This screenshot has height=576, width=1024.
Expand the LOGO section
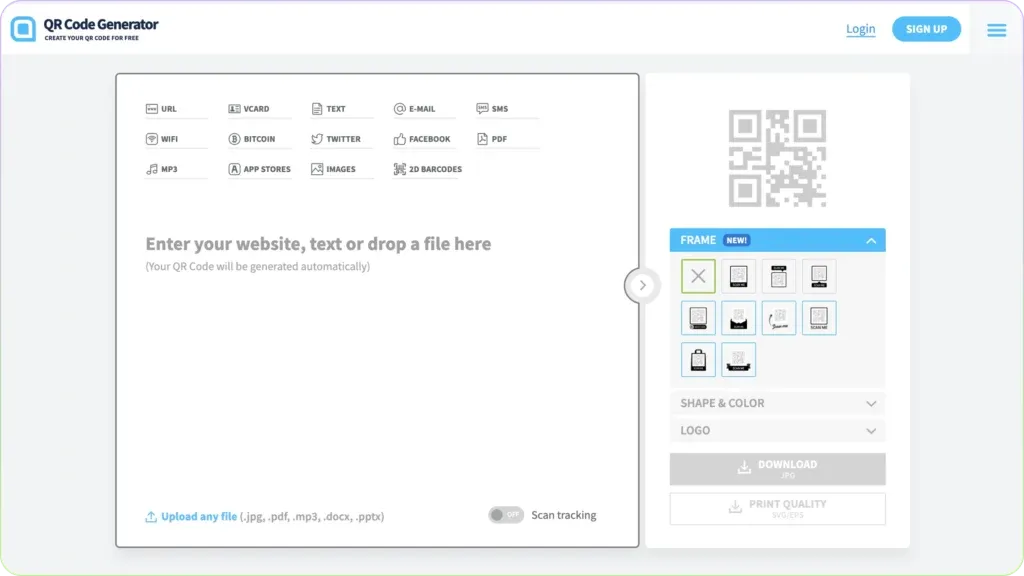(x=777, y=430)
